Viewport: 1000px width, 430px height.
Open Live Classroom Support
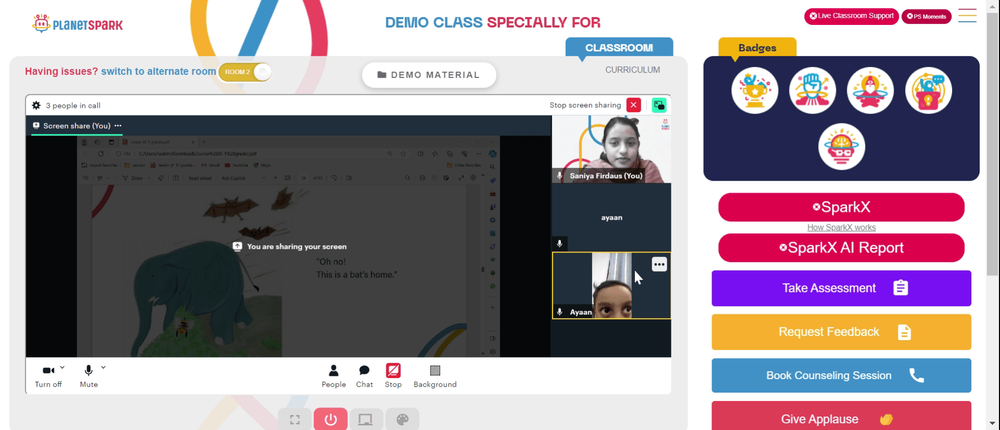(851, 16)
